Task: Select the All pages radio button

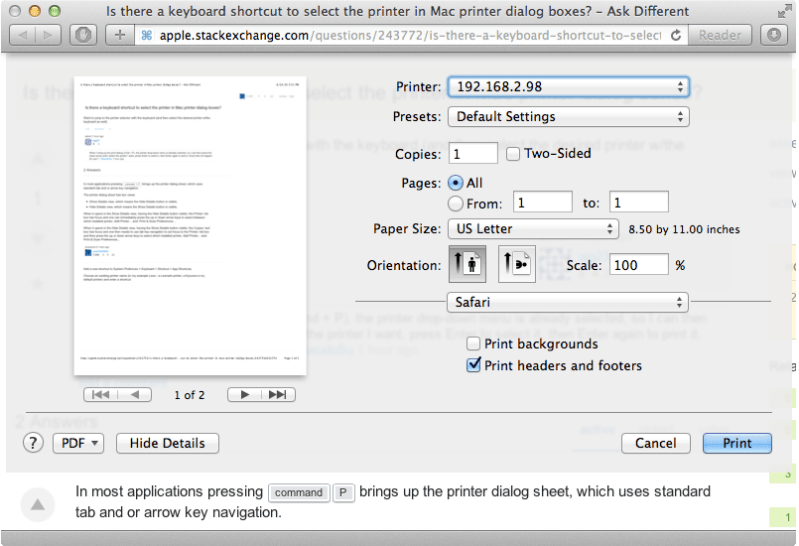Action: [x=456, y=183]
